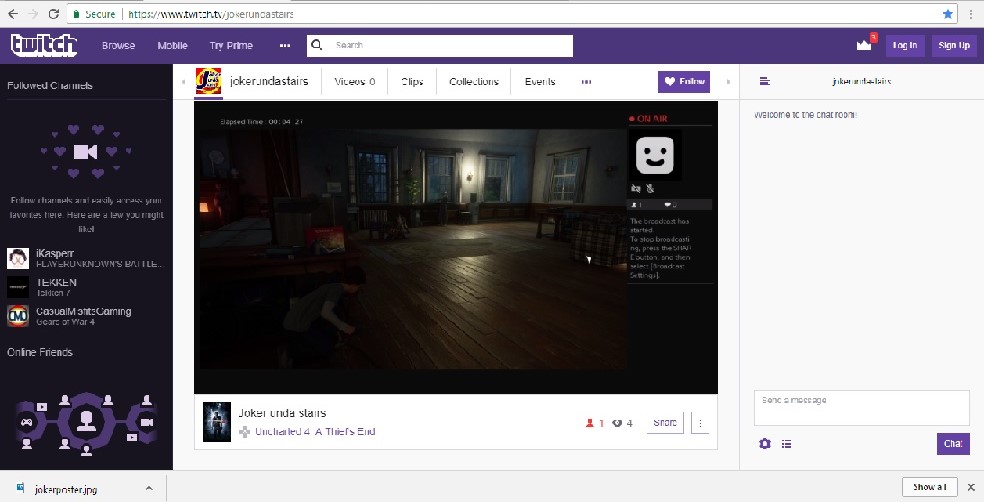
Task: Close the downloads bar
Action: (971, 487)
